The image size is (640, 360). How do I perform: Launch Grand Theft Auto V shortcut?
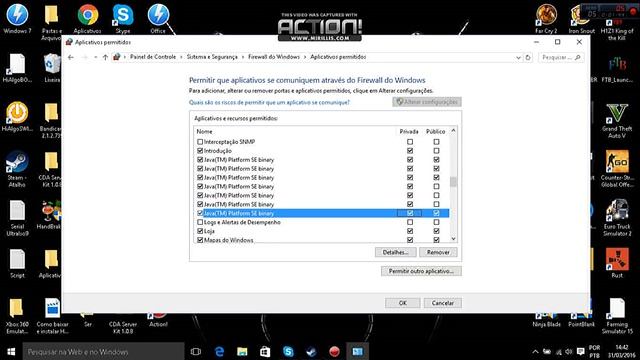tap(617, 121)
